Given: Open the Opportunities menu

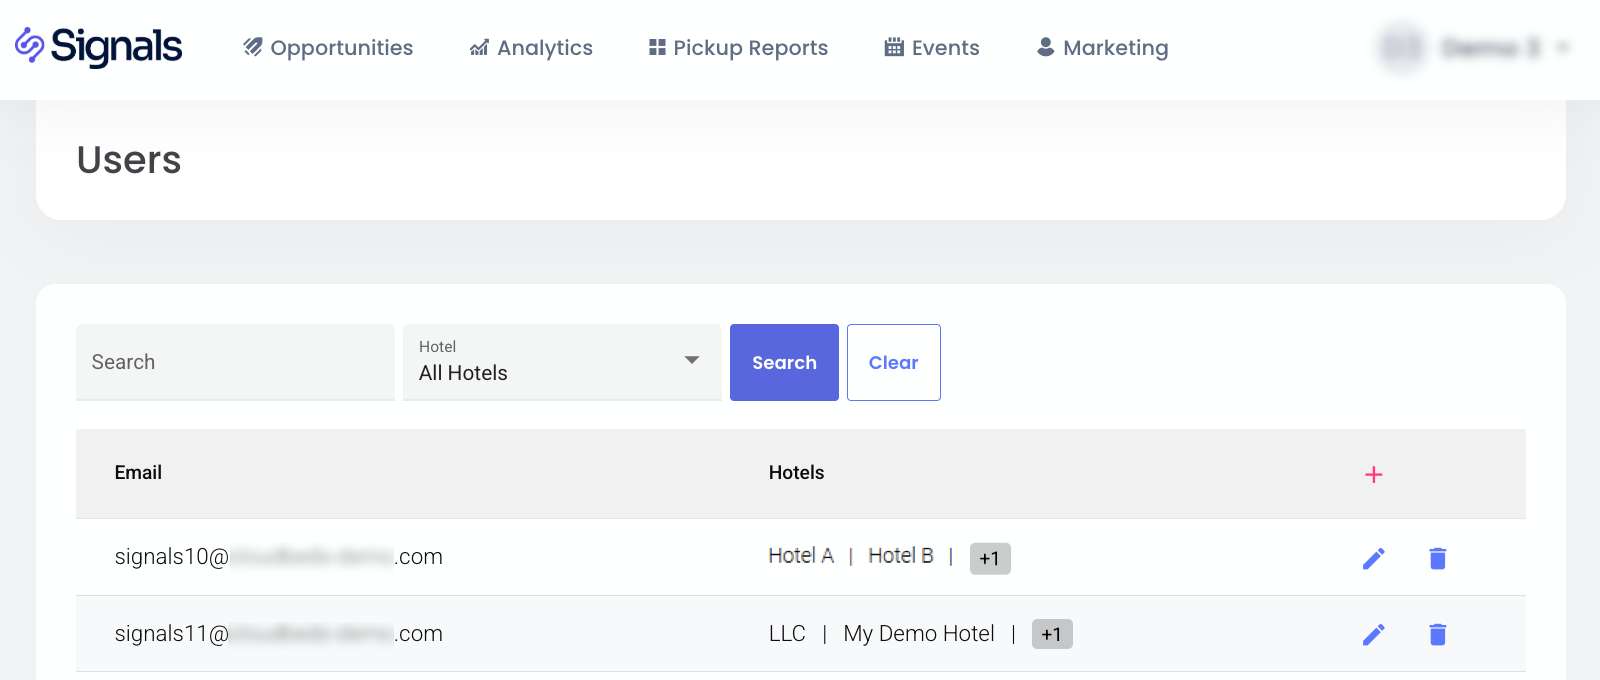Looking at the screenshot, I should (328, 48).
